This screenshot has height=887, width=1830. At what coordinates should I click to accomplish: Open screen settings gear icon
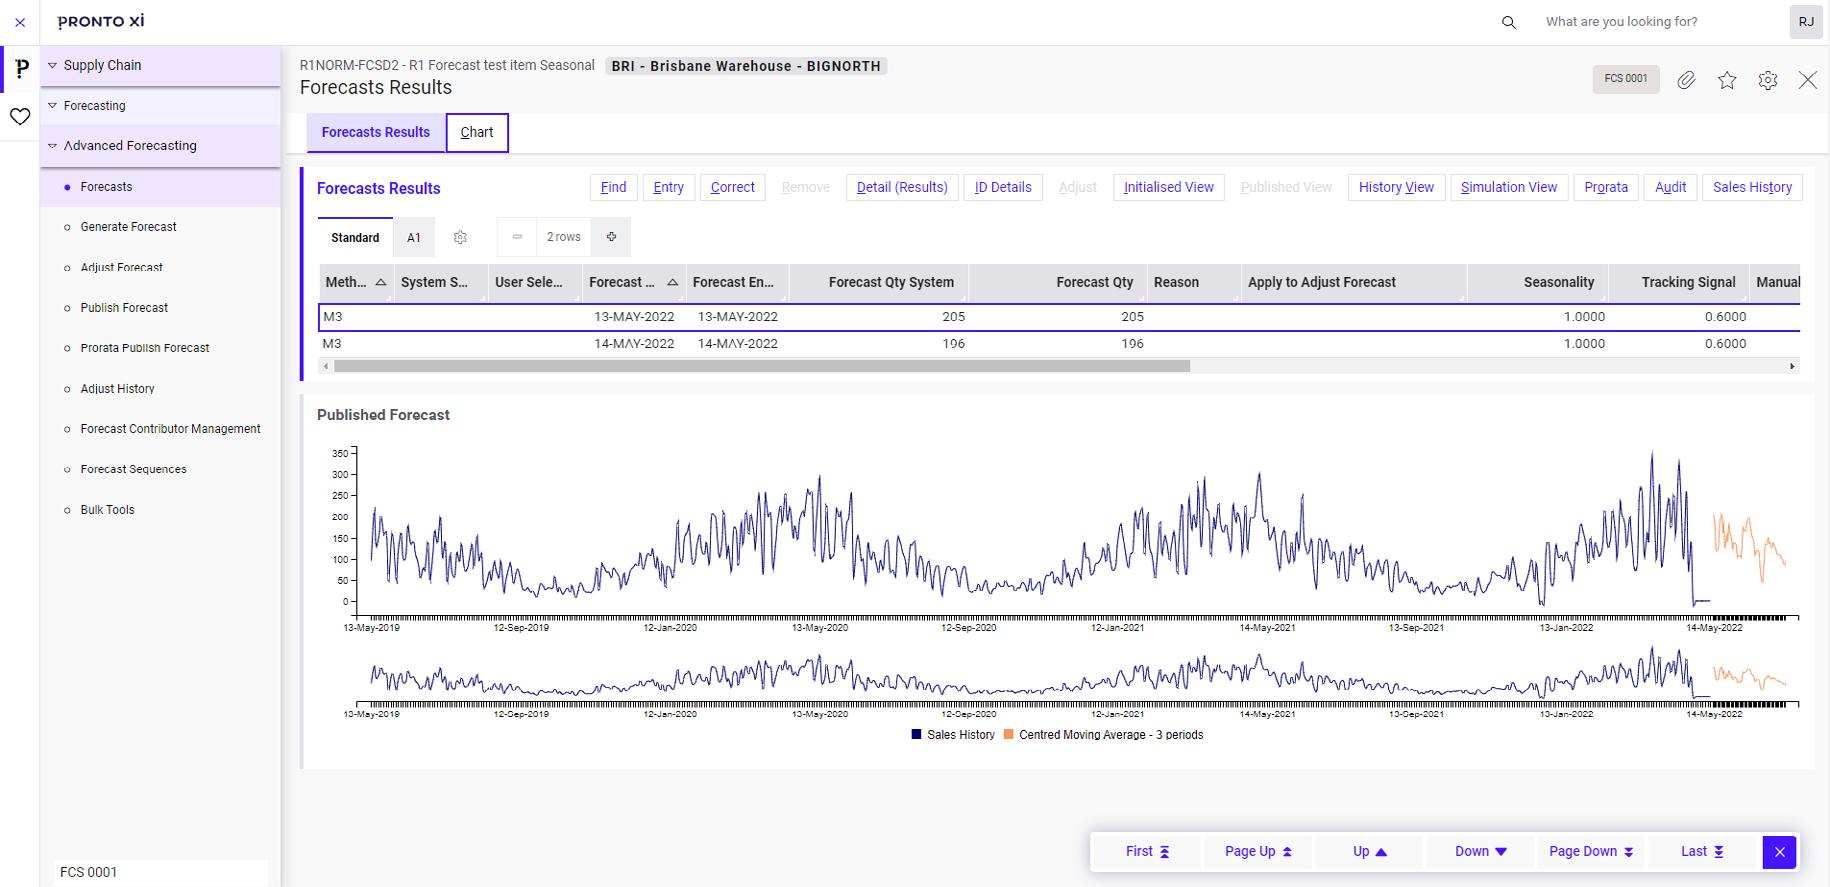(1768, 80)
